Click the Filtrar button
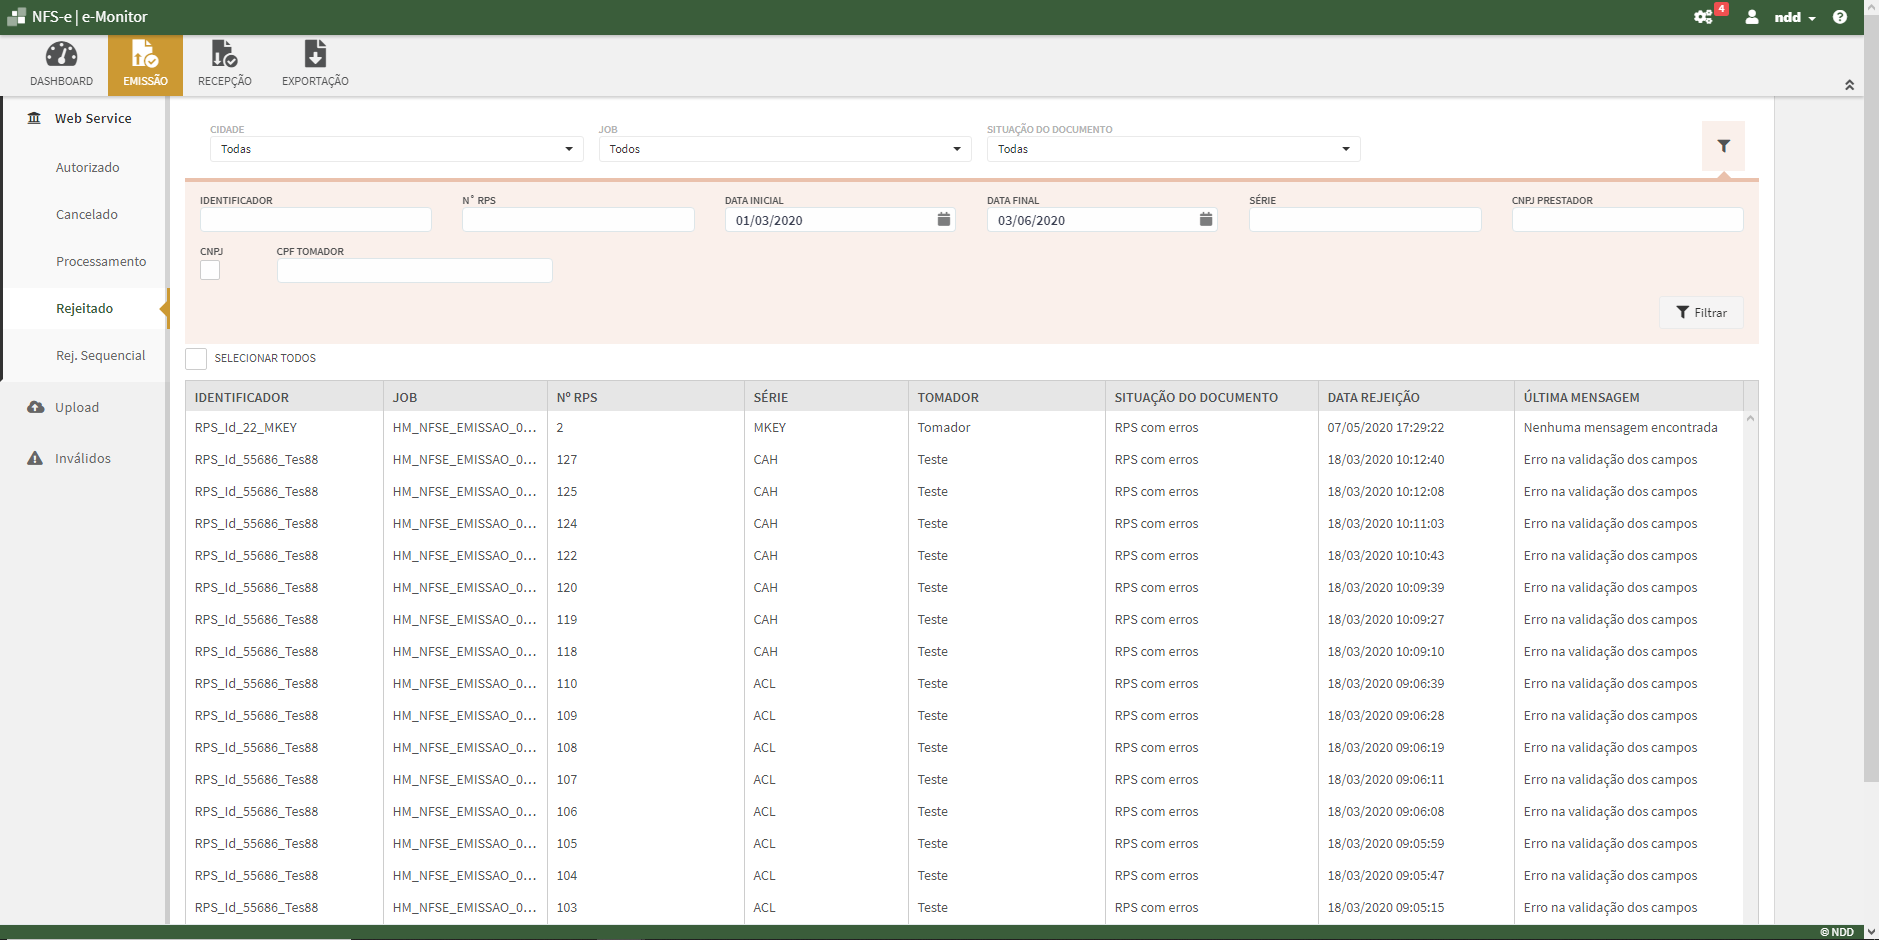Viewport: 1879px width, 940px height. coord(1703,312)
